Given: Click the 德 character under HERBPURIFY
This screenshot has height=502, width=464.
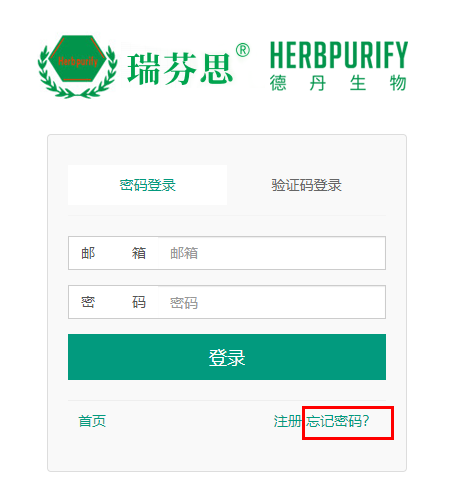Looking at the screenshot, I should [278, 83].
